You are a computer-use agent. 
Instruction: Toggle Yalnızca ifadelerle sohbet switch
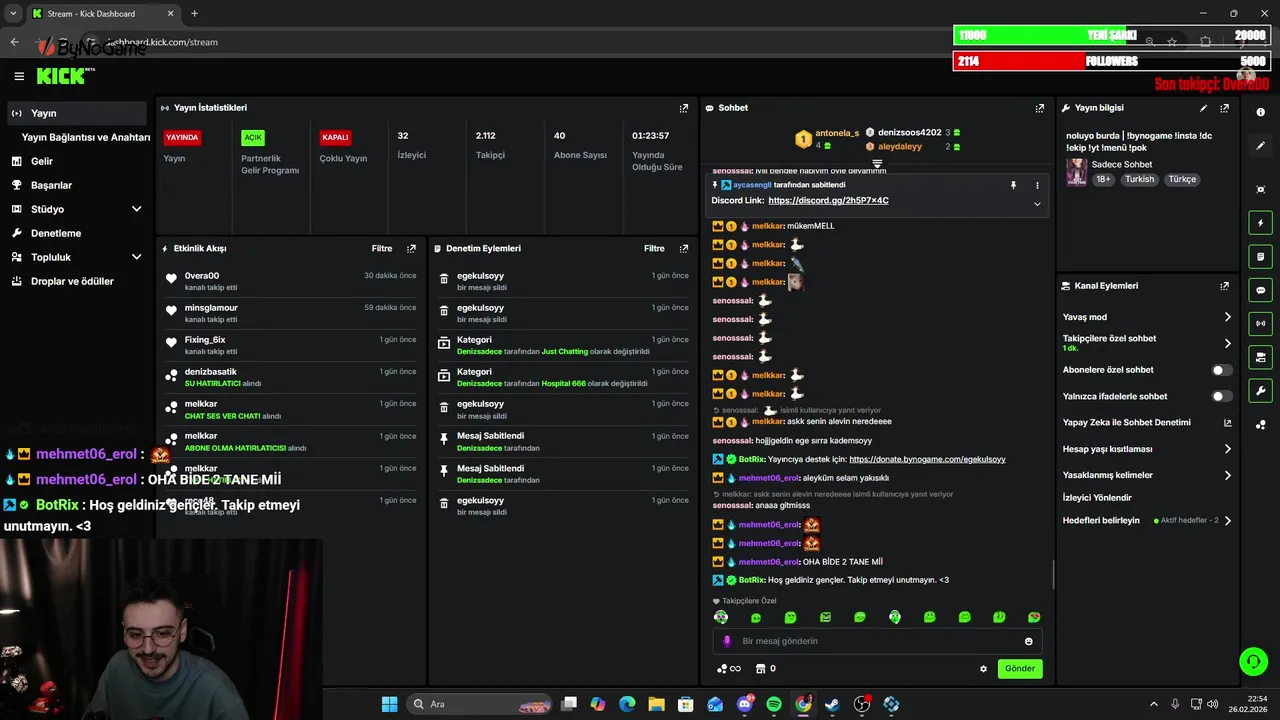click(1221, 396)
